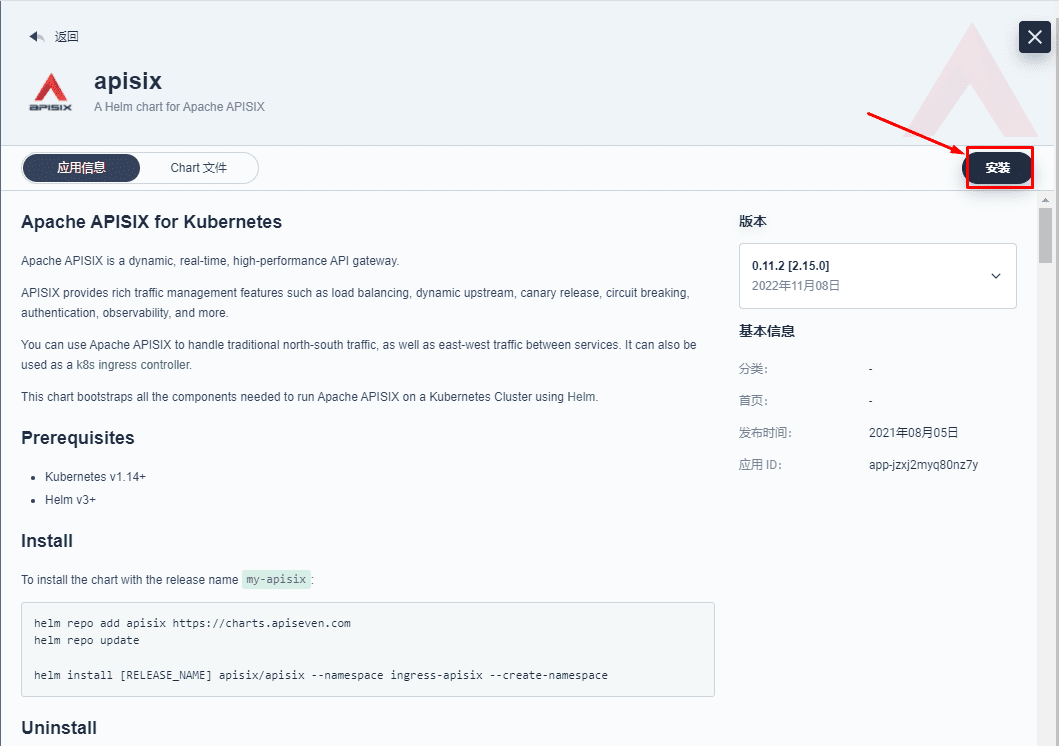Click the vertical scrollbar thumb
Image resolution: width=1059 pixels, height=746 pixels.
(x=1045, y=235)
